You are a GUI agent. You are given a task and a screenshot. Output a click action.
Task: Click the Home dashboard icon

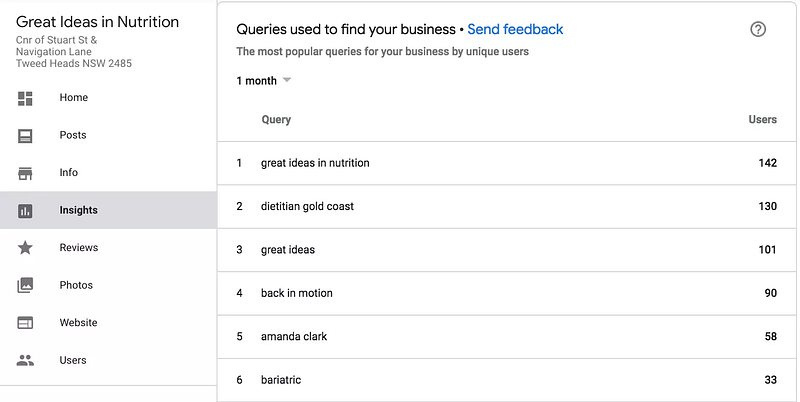click(25, 98)
